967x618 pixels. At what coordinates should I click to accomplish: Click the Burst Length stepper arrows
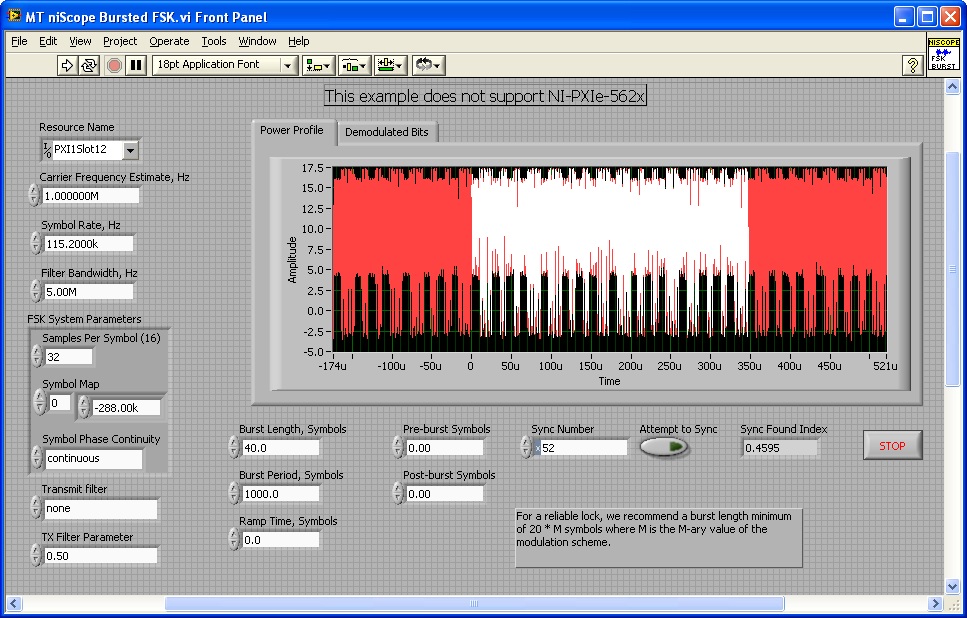coord(233,447)
